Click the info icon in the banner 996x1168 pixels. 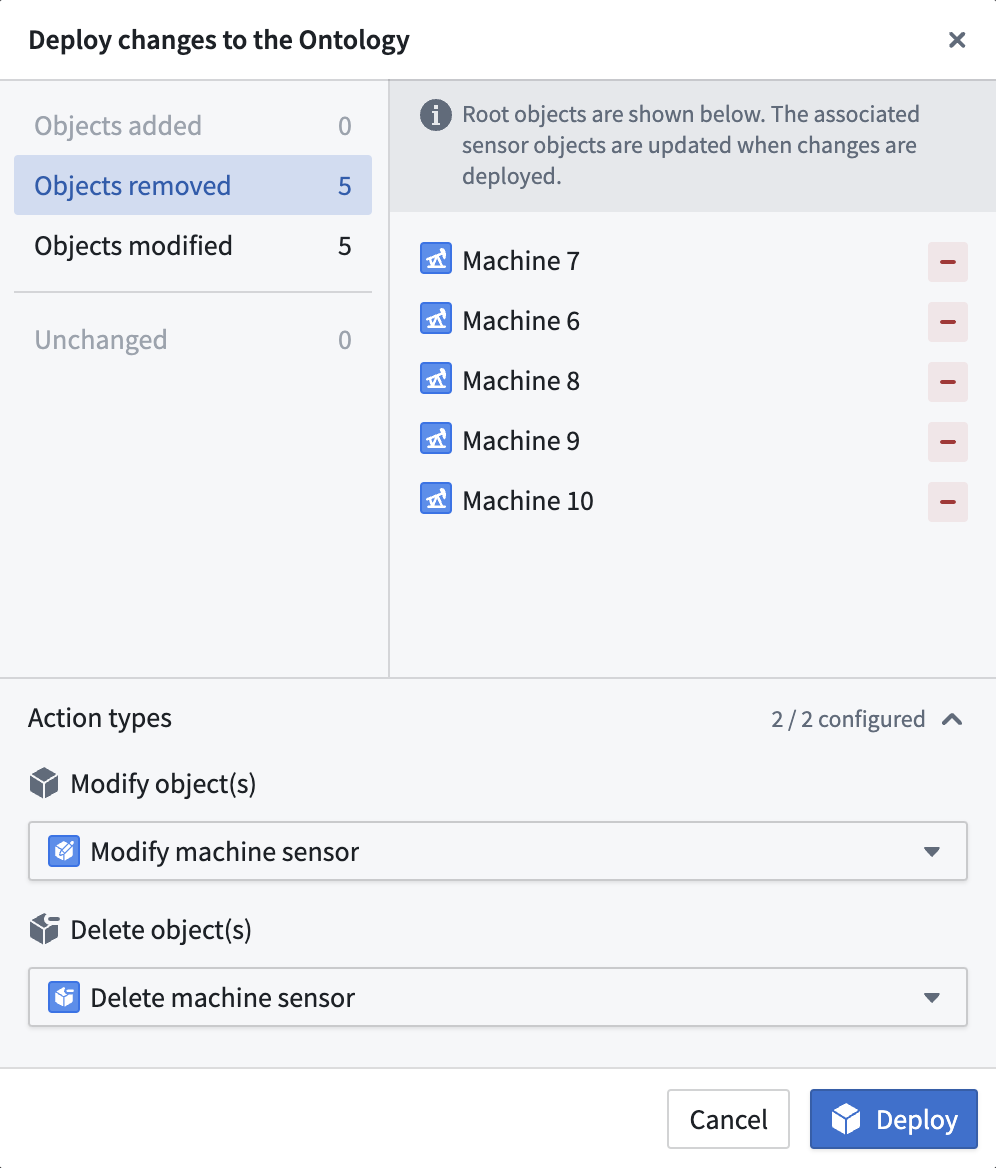[x=436, y=115]
